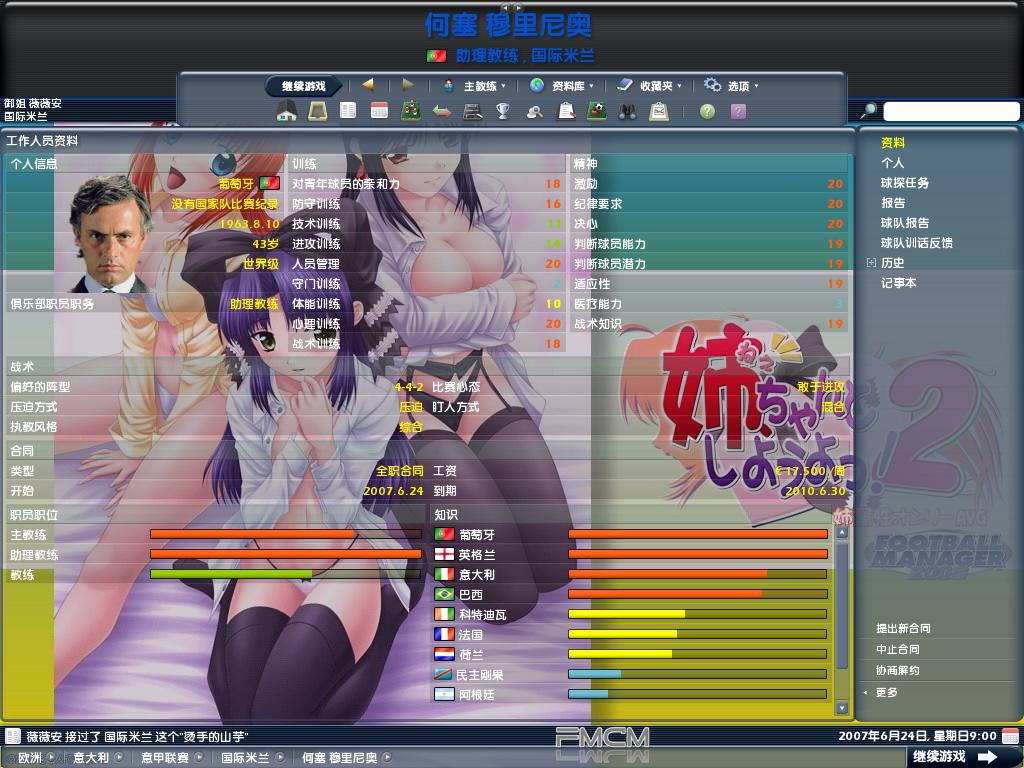
Task: Select 球探任务 in the right sidebar
Action: point(904,183)
